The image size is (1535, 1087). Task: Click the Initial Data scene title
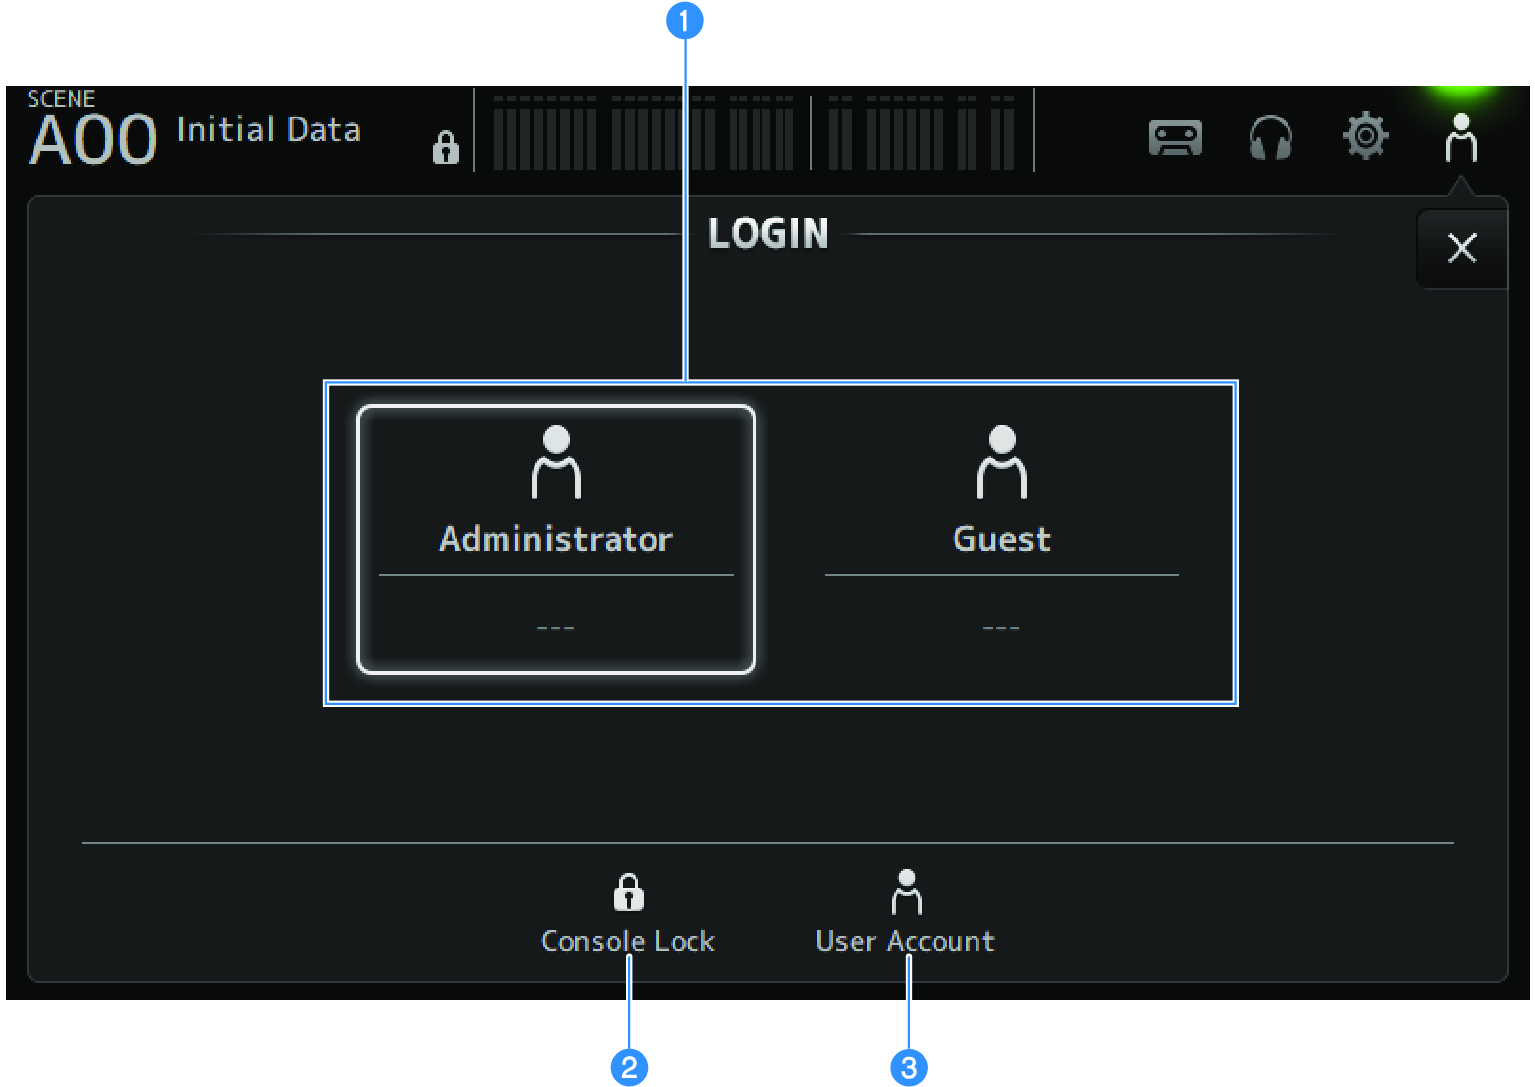click(x=269, y=130)
